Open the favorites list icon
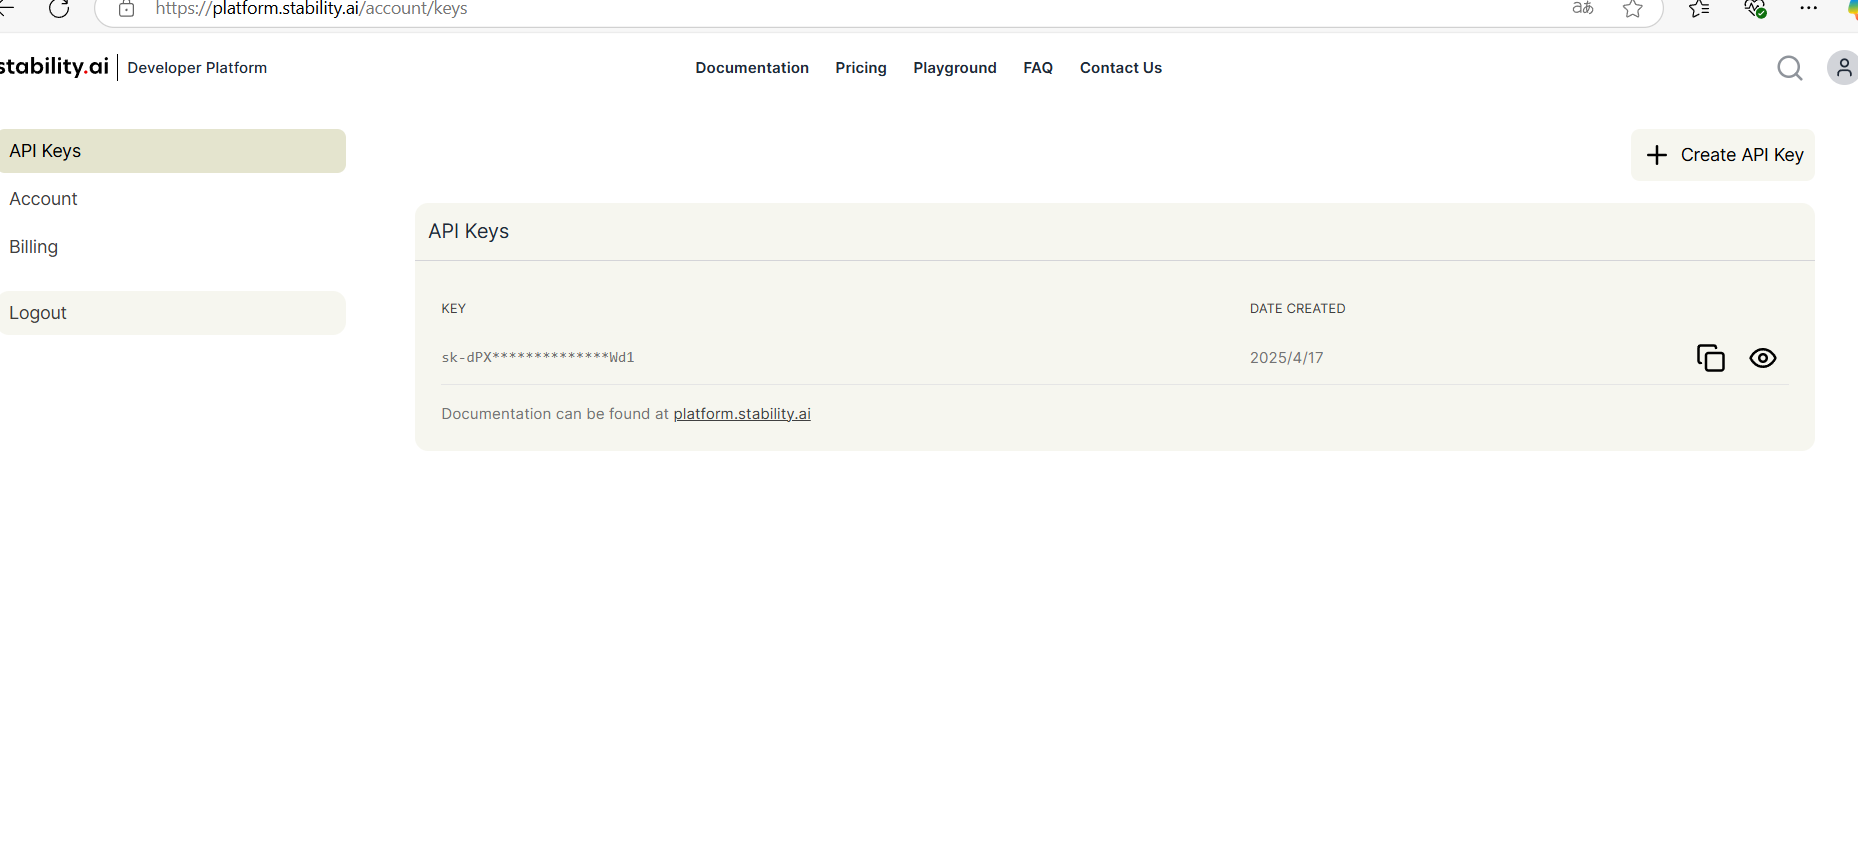This screenshot has width=1858, height=863. click(x=1699, y=9)
